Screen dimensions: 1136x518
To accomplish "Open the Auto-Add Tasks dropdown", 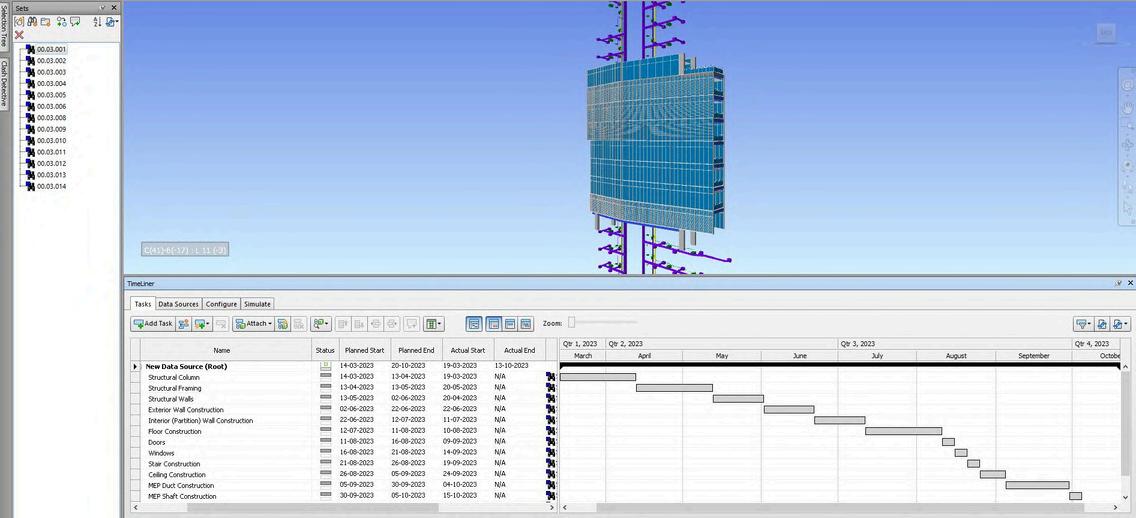I will (x=202, y=324).
